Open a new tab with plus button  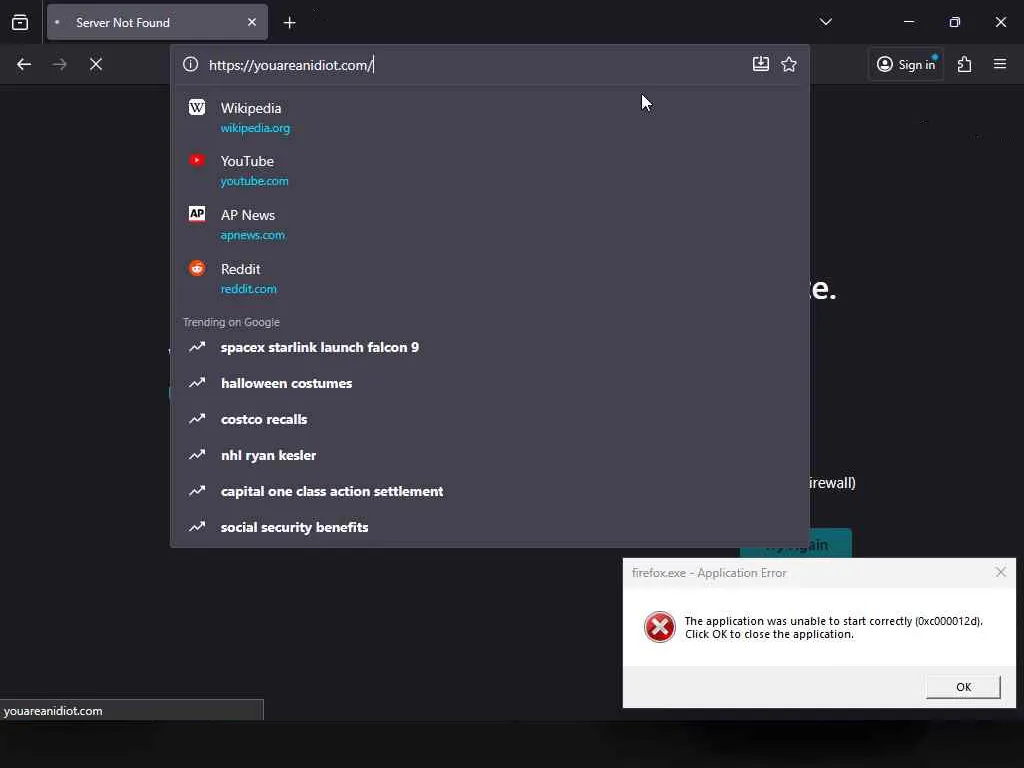pos(289,23)
